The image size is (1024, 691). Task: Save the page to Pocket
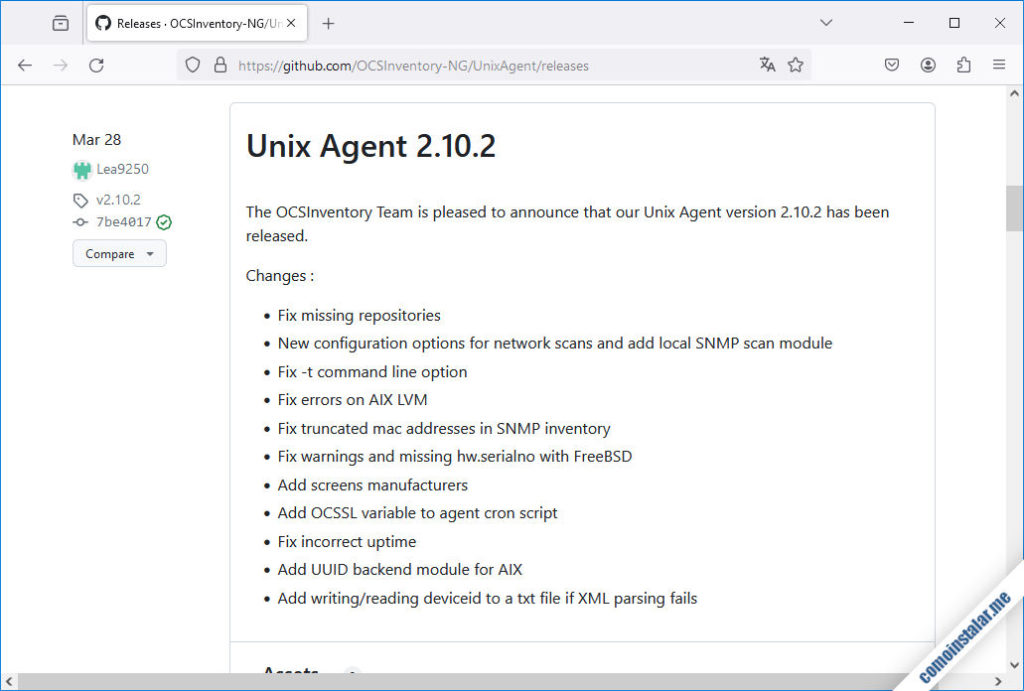891,64
